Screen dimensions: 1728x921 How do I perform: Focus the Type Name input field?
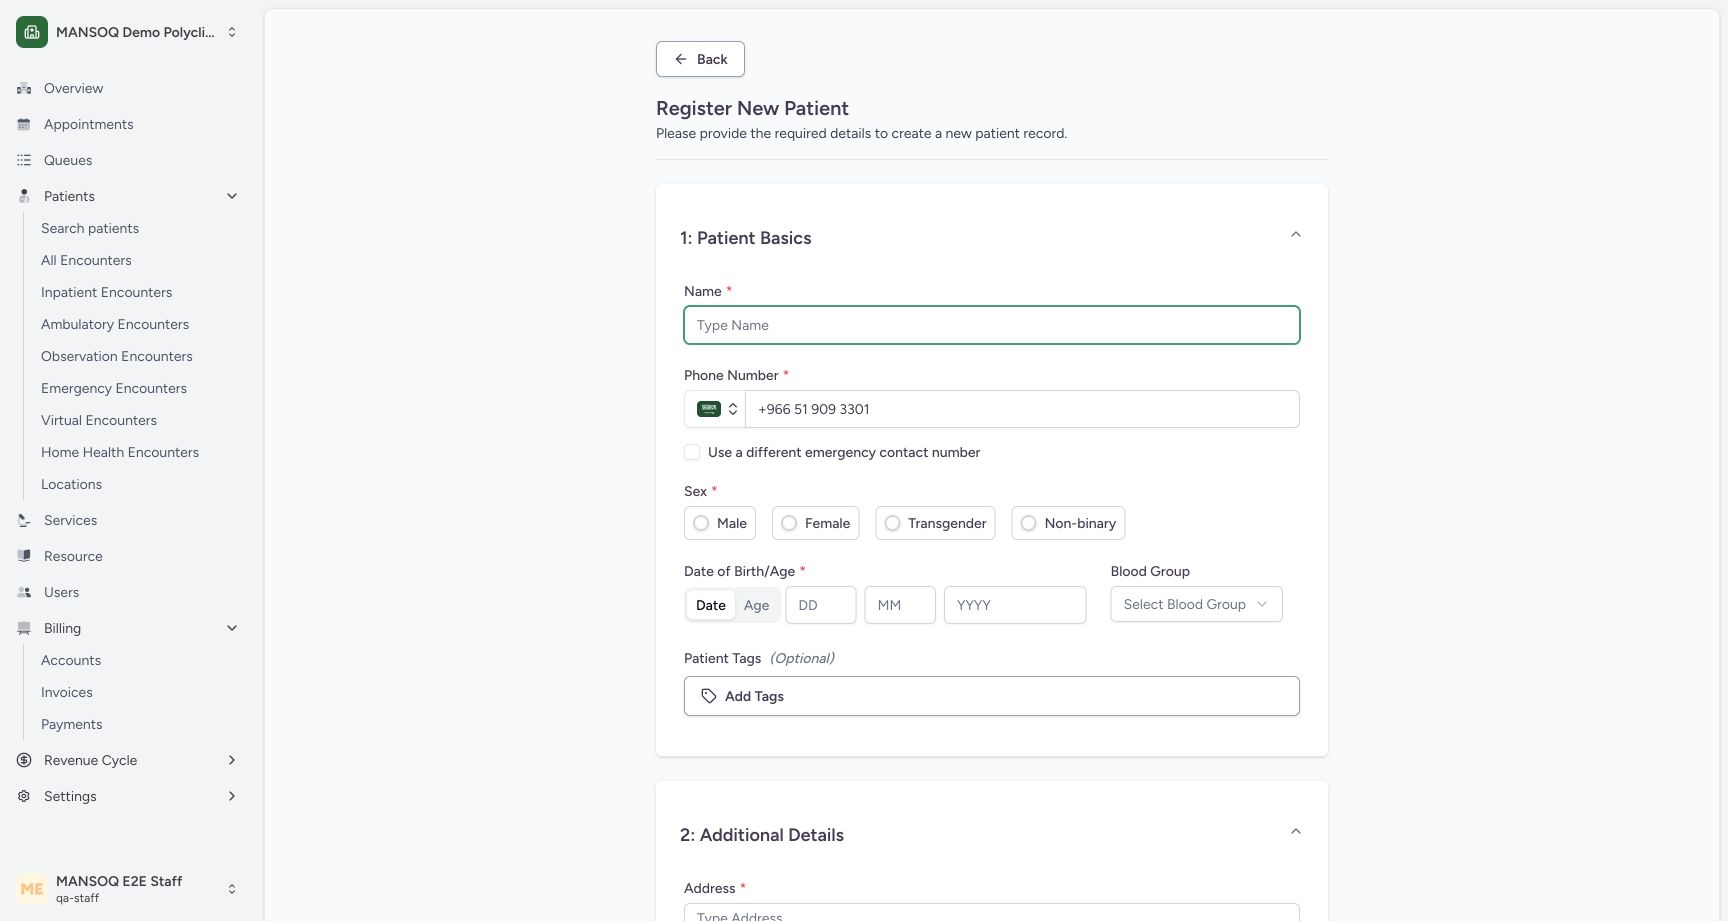[992, 325]
